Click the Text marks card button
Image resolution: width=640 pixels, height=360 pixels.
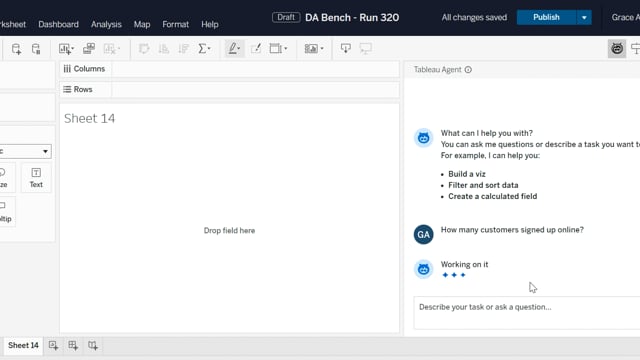[x=36, y=178]
